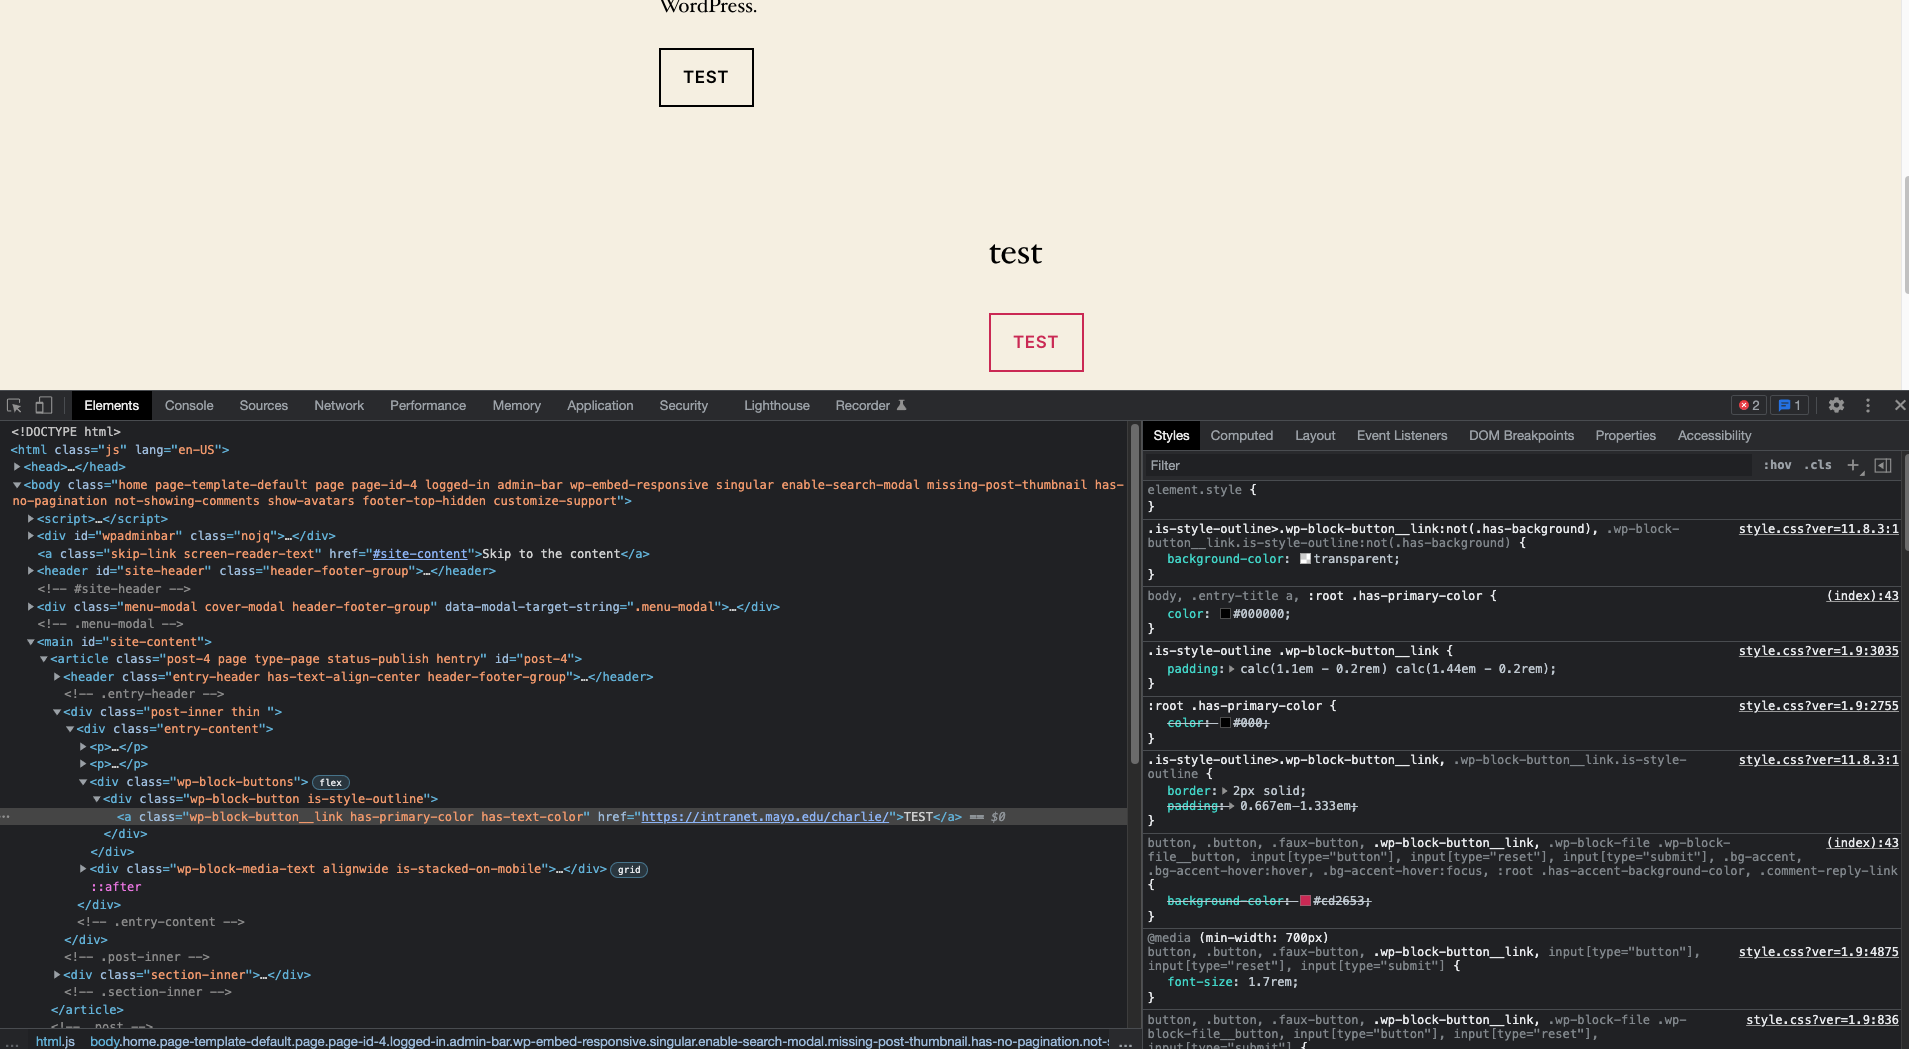Screen dimensions: 1909x1049
Task: Open the Accessibility pane tab
Action: point(1714,435)
